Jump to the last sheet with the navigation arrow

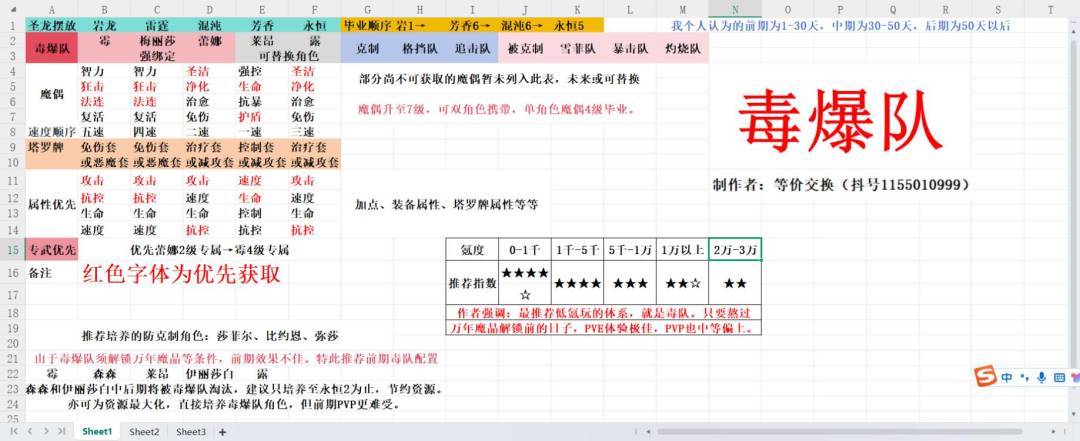[x=61, y=431]
